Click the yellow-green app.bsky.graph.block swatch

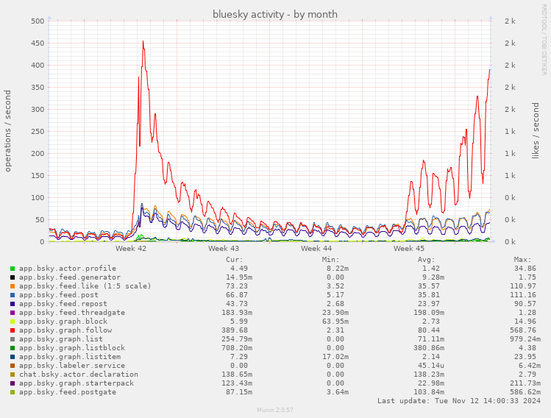click(x=13, y=322)
